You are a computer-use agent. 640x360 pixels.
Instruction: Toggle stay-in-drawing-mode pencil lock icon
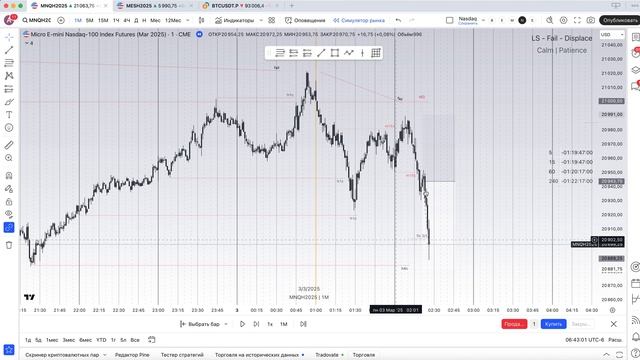[x=9, y=189]
